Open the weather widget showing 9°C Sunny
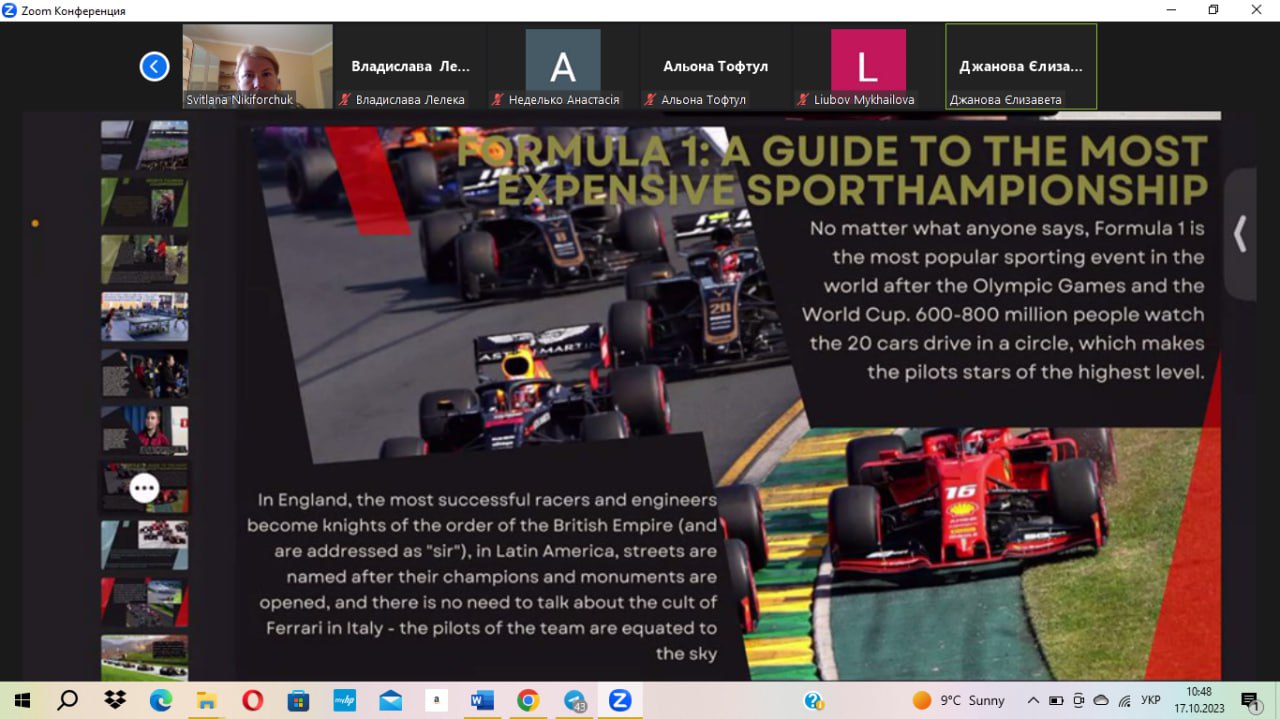 tap(959, 701)
